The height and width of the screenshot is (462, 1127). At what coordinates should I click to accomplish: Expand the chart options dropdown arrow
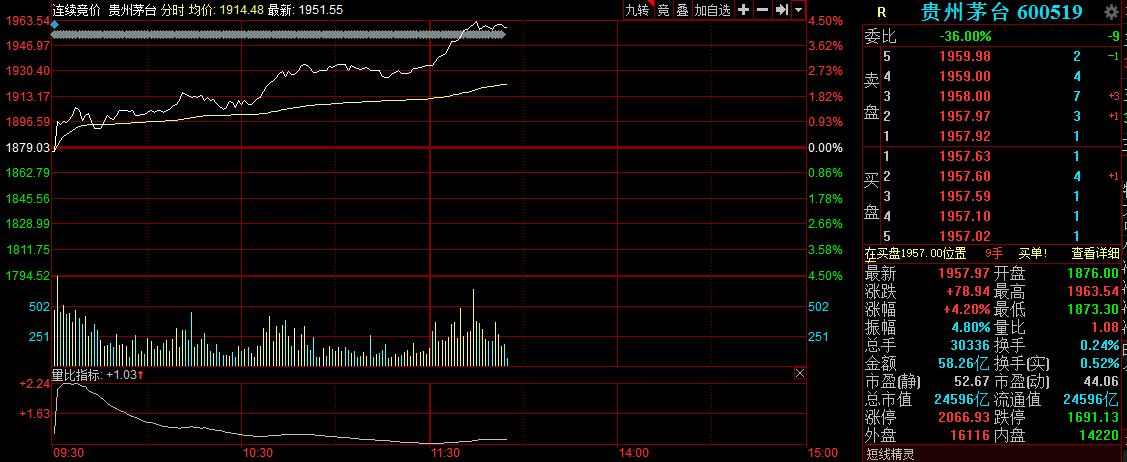[797, 10]
